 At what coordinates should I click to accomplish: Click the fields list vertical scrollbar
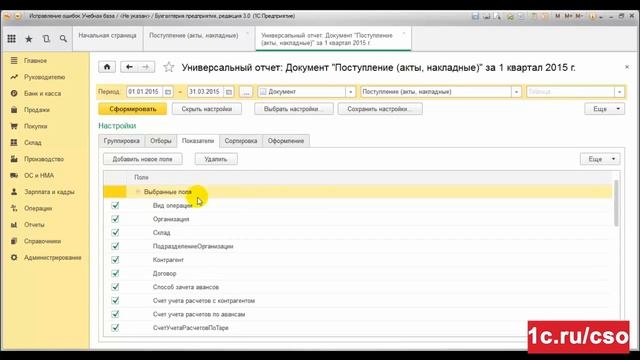click(x=616, y=204)
